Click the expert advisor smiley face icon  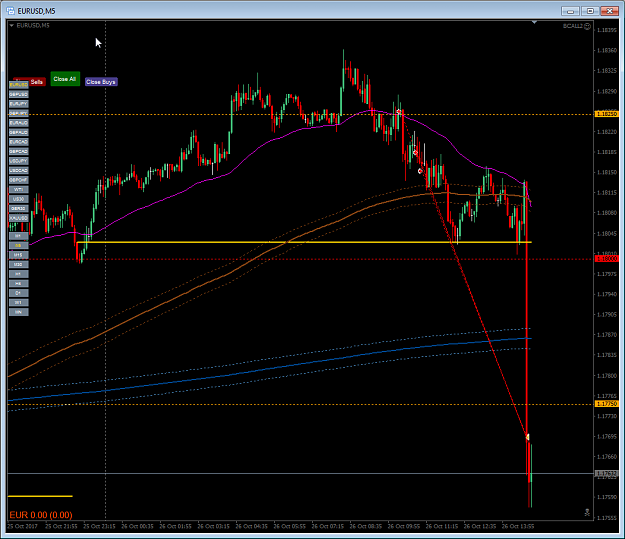pyautogui.click(x=588, y=26)
